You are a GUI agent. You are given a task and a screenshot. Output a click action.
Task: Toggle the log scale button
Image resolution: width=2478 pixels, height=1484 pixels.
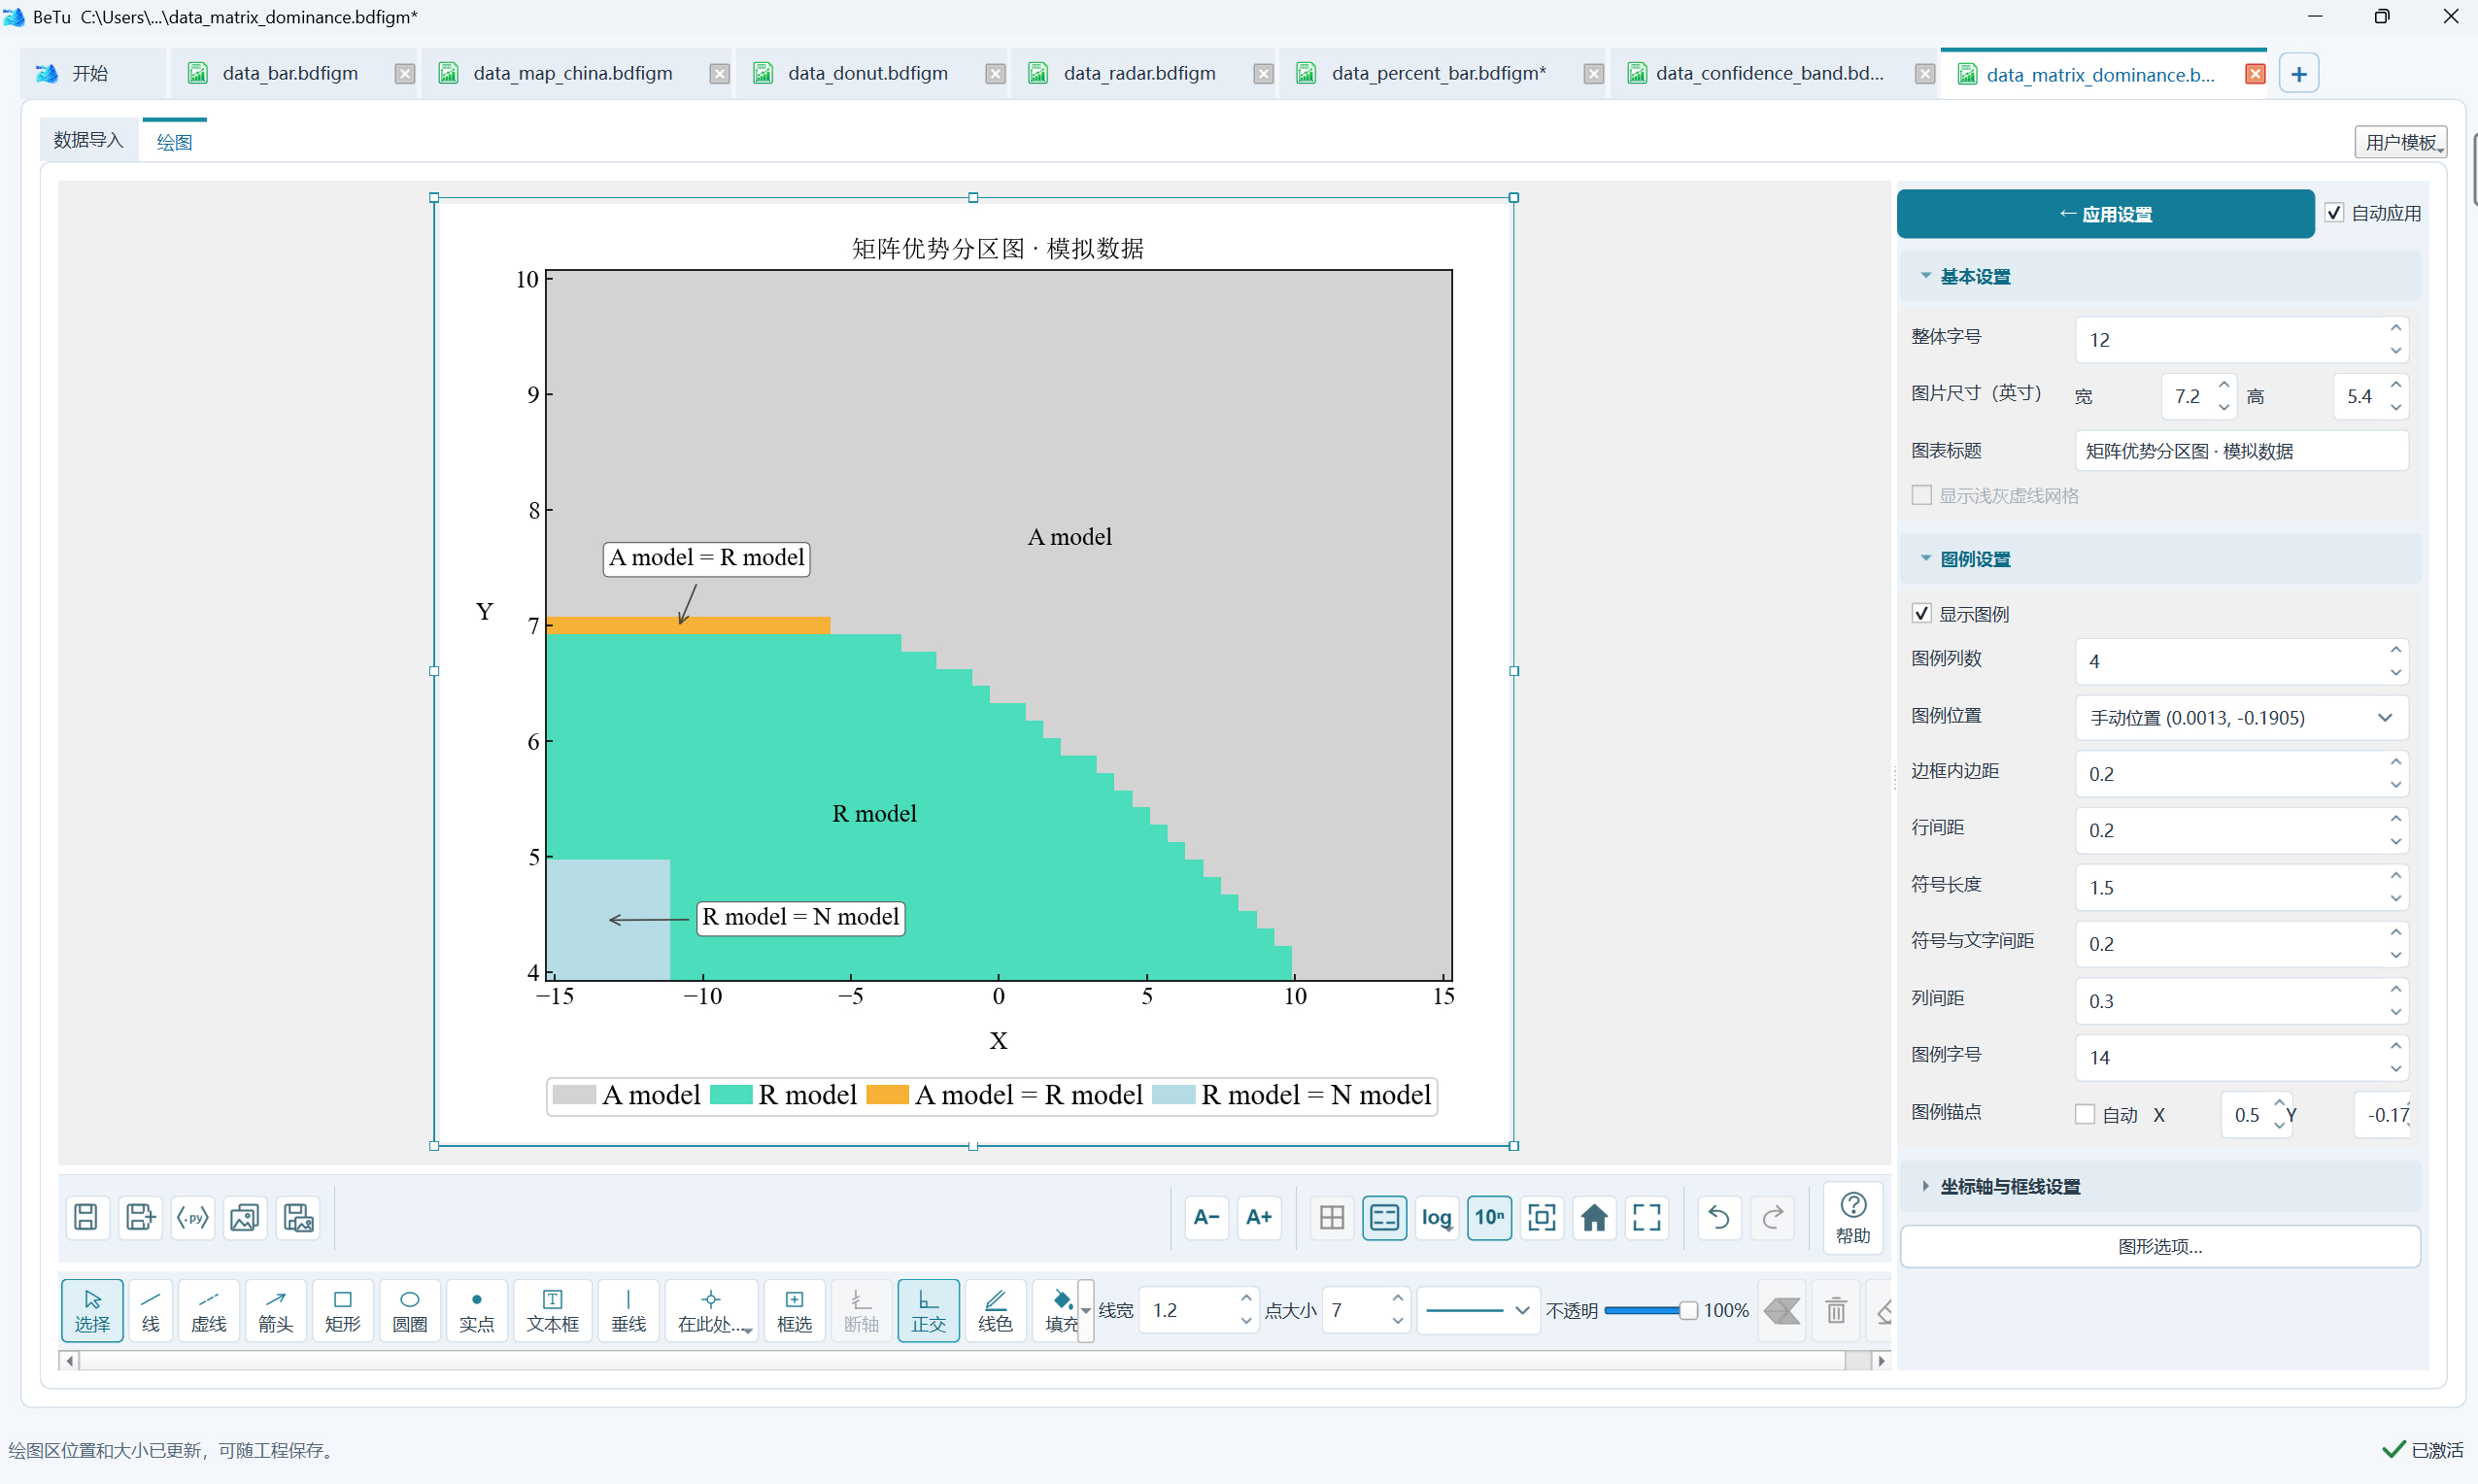point(1436,1217)
